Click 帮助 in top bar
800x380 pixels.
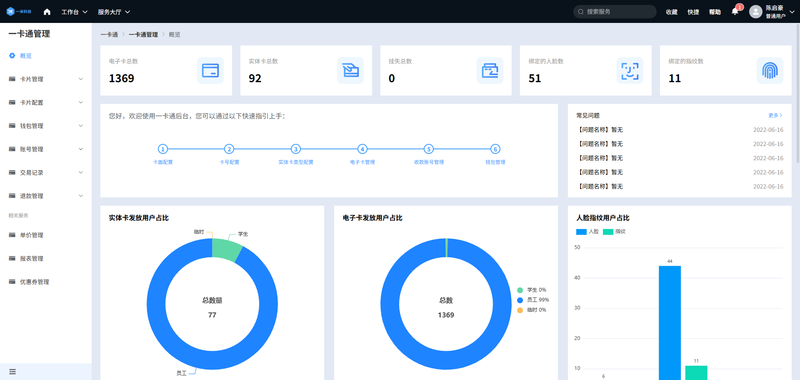(715, 12)
